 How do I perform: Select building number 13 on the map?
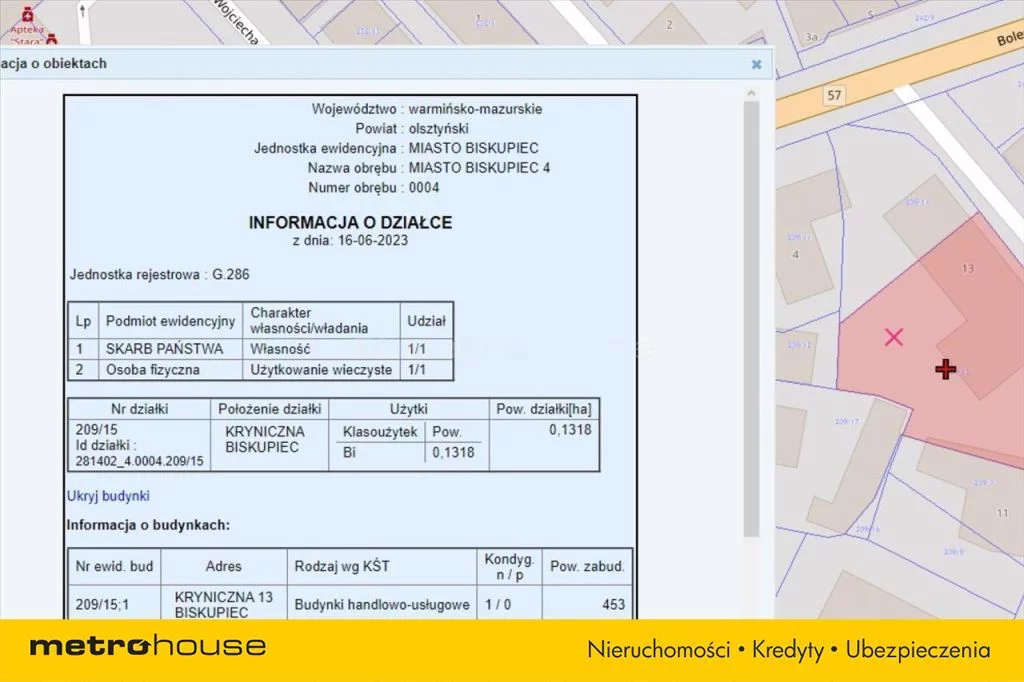point(966,269)
